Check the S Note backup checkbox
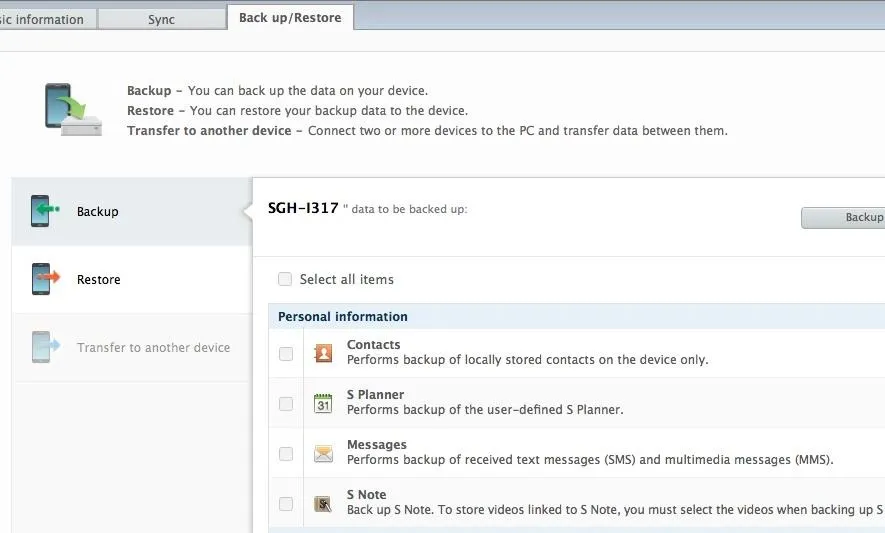The width and height of the screenshot is (885, 533). [x=286, y=503]
